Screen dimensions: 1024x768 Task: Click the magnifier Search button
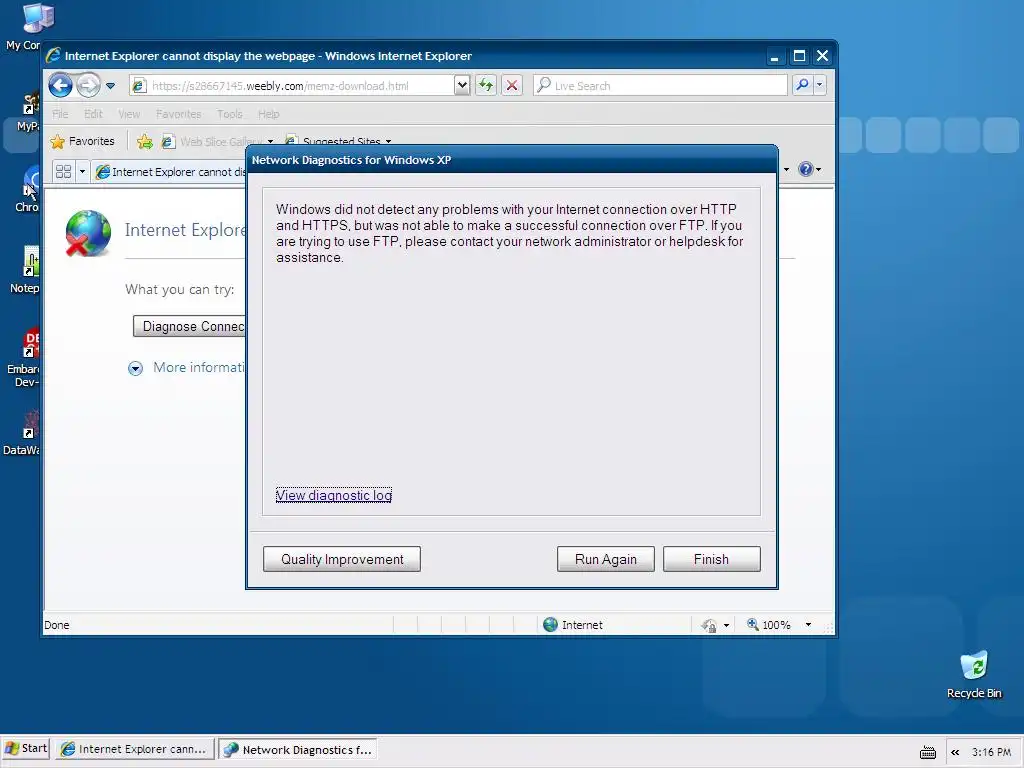coord(802,85)
